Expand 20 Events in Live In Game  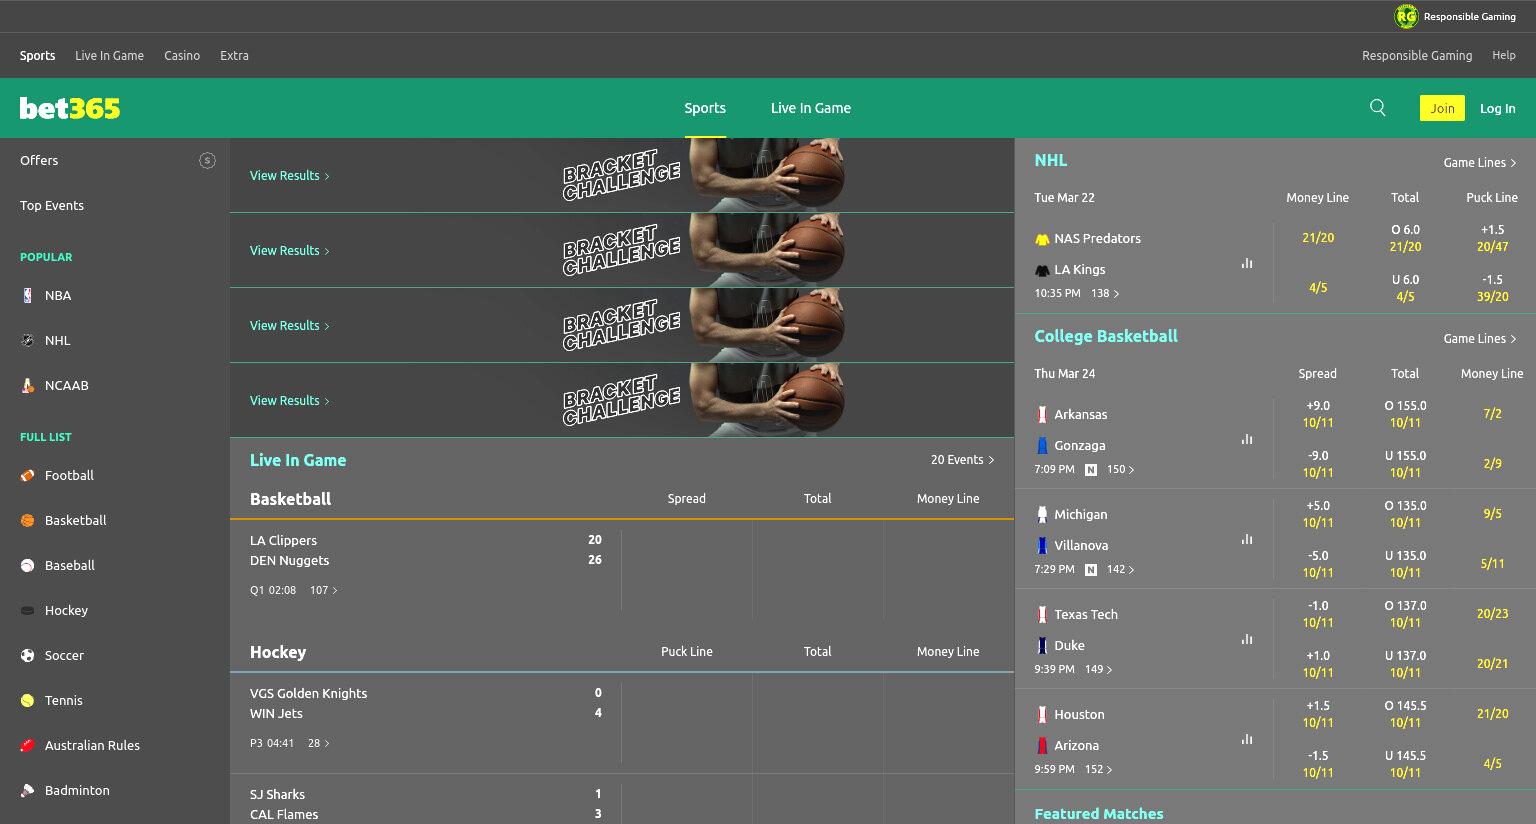pos(962,460)
